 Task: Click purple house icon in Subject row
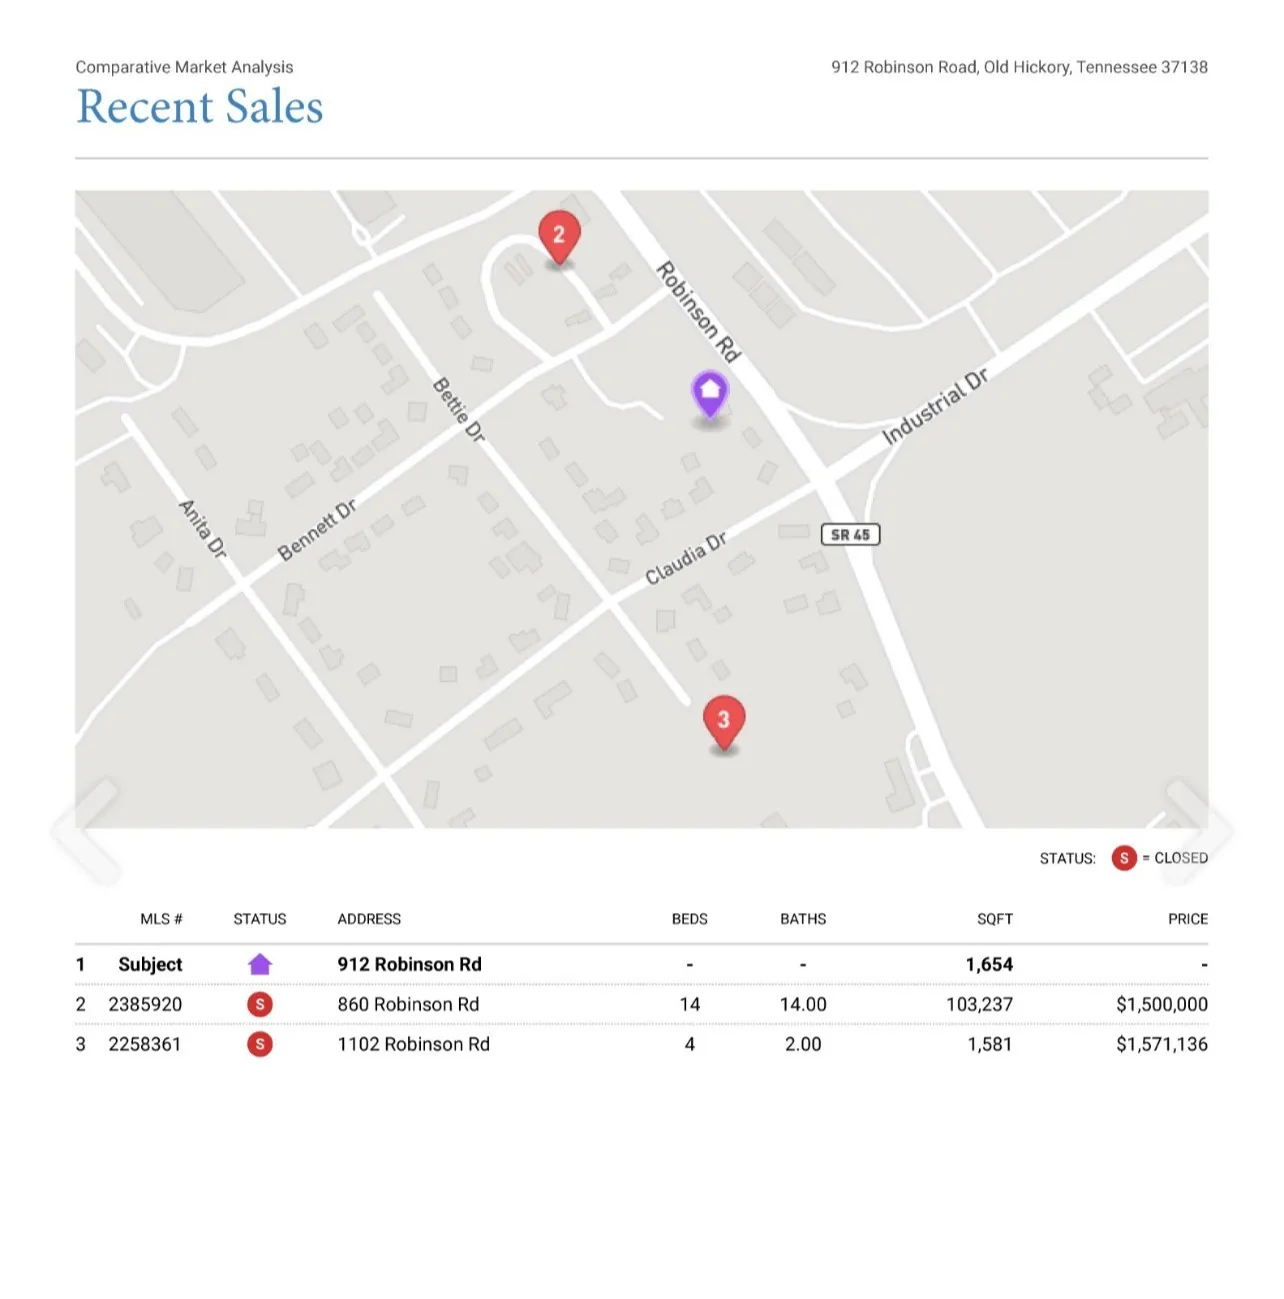point(260,964)
